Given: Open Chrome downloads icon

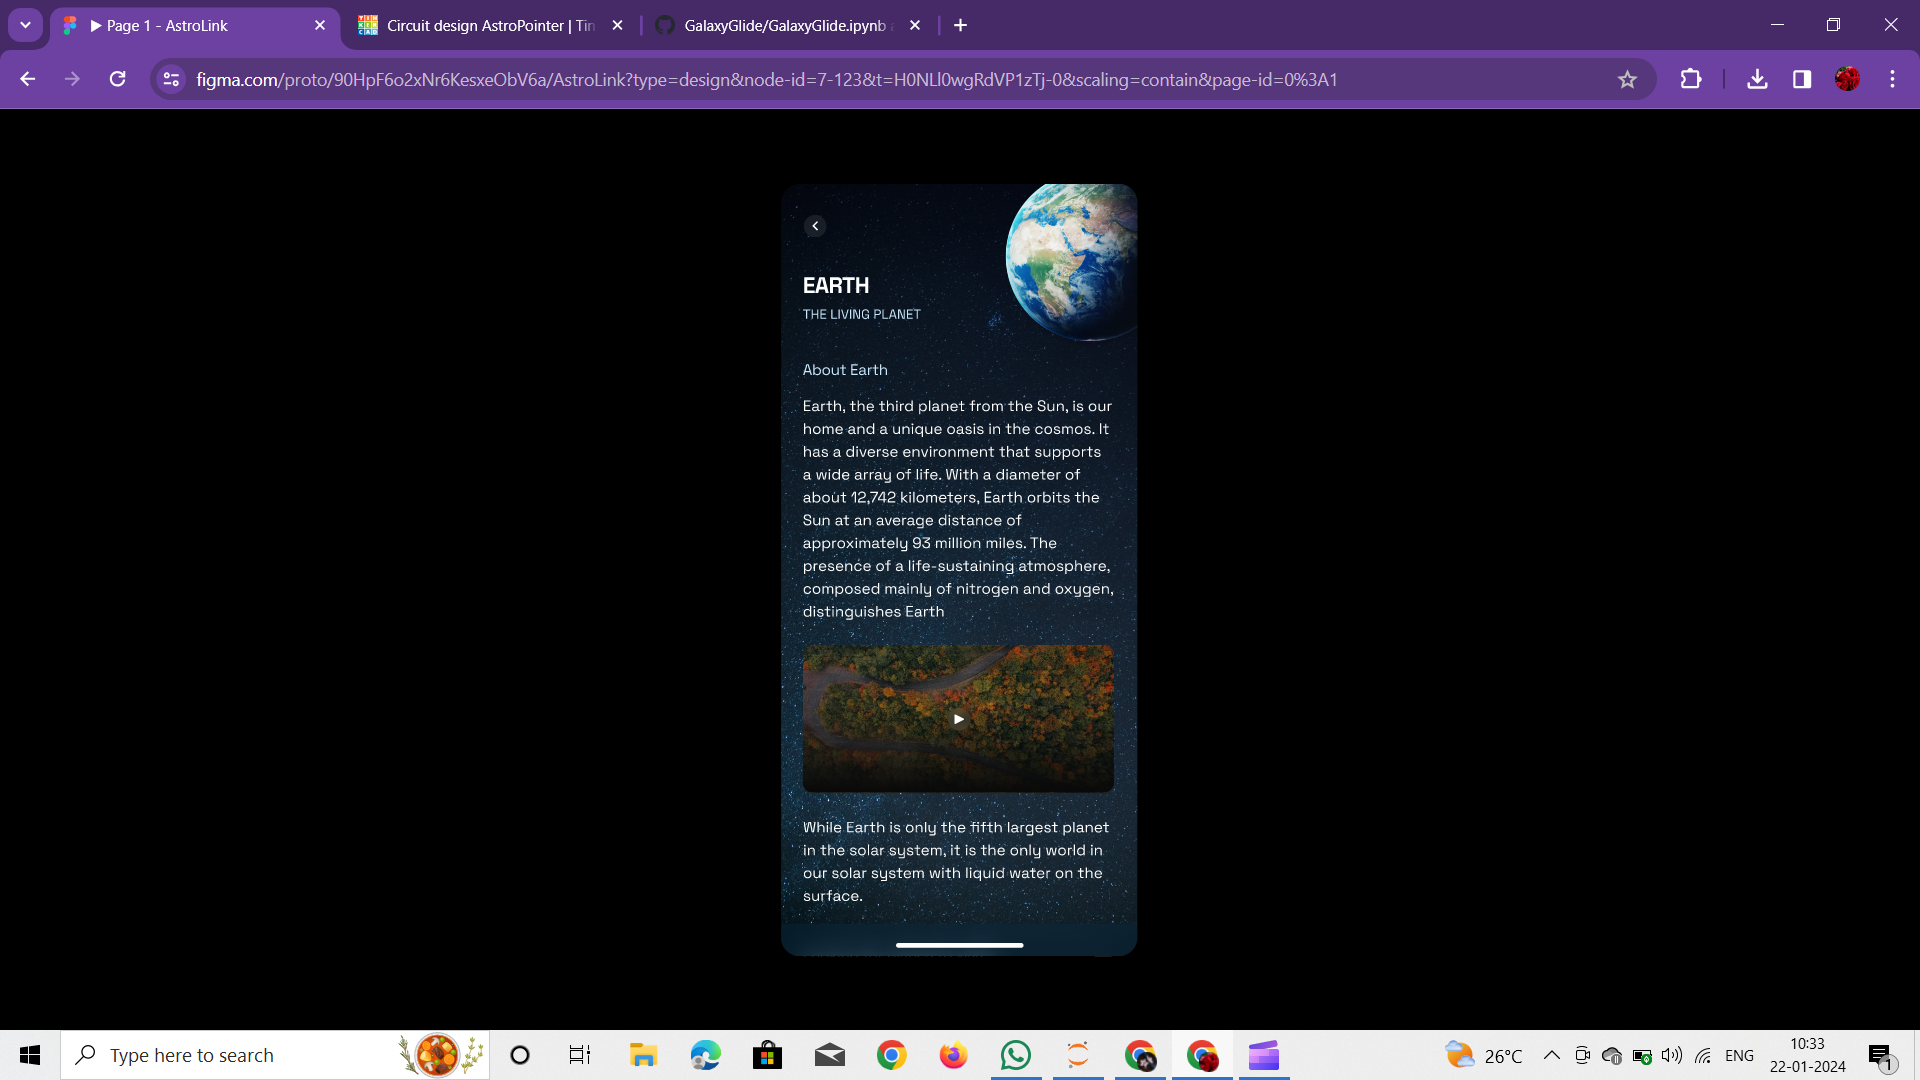Looking at the screenshot, I should (1757, 79).
